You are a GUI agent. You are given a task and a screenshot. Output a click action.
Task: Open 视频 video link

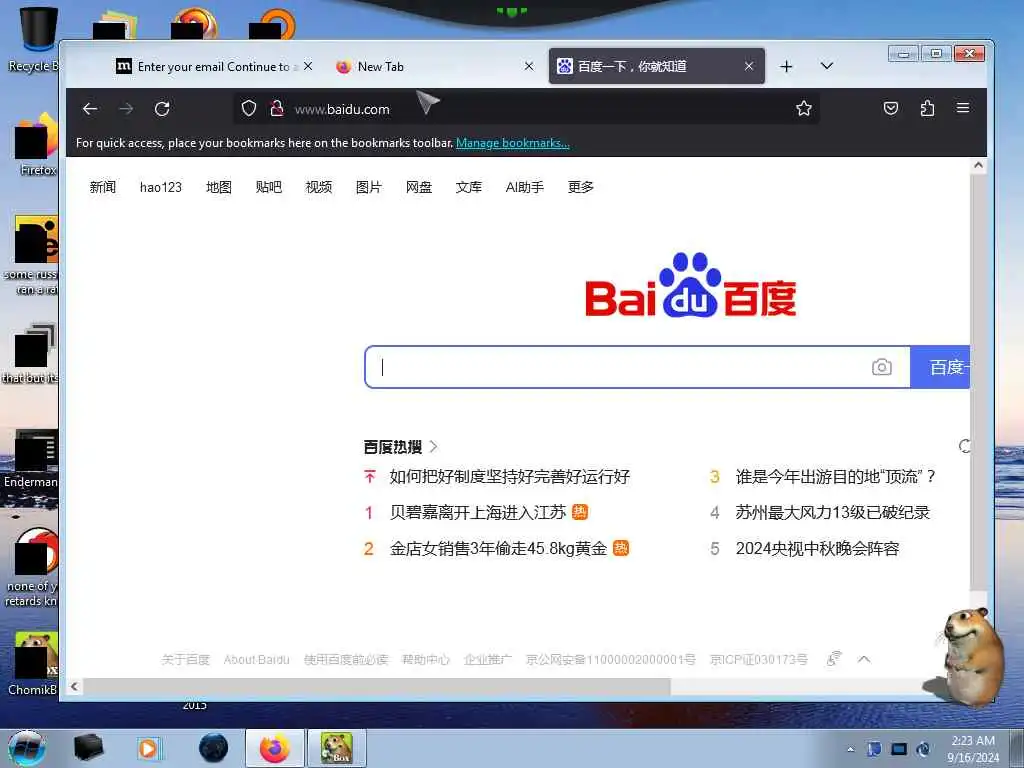pos(319,187)
